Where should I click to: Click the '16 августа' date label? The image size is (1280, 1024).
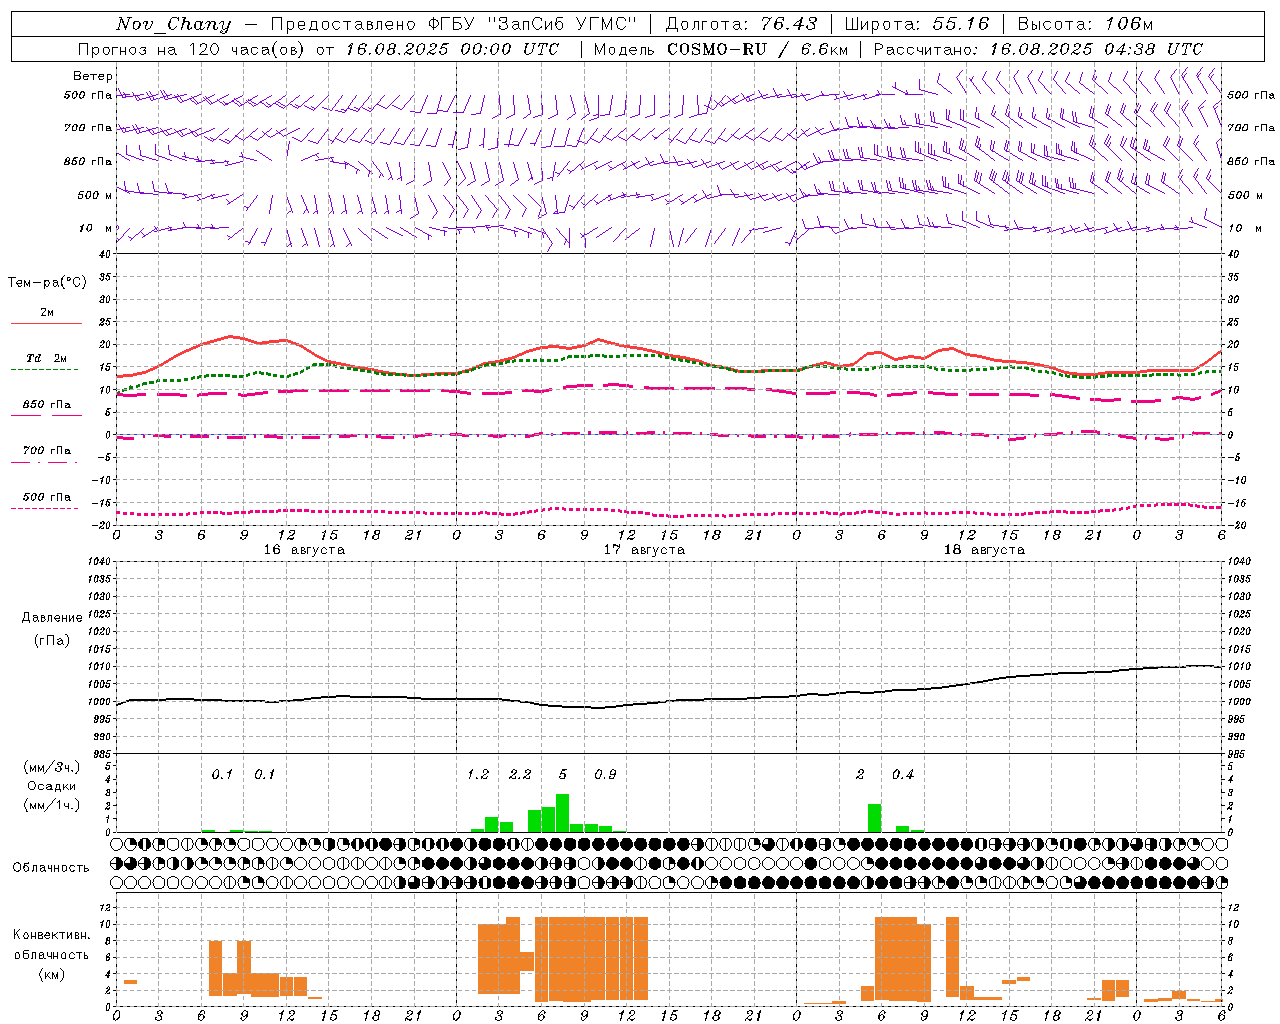click(x=304, y=550)
